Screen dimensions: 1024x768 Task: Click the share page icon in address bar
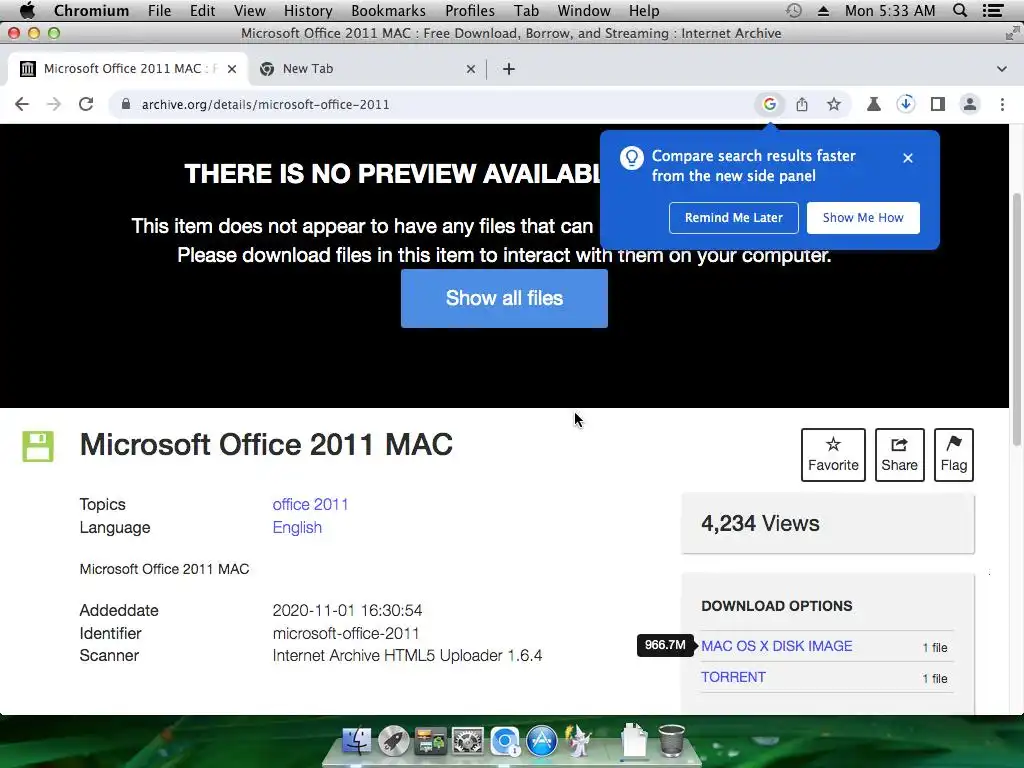point(802,104)
